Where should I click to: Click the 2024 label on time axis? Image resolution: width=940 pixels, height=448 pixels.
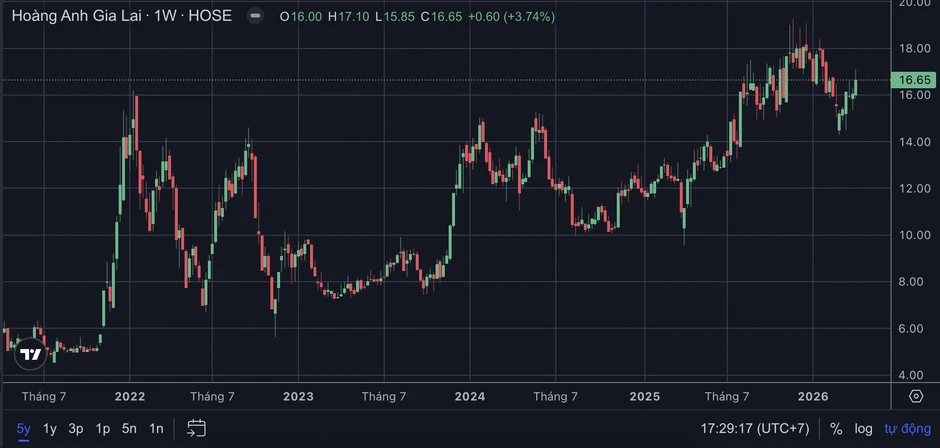470,396
